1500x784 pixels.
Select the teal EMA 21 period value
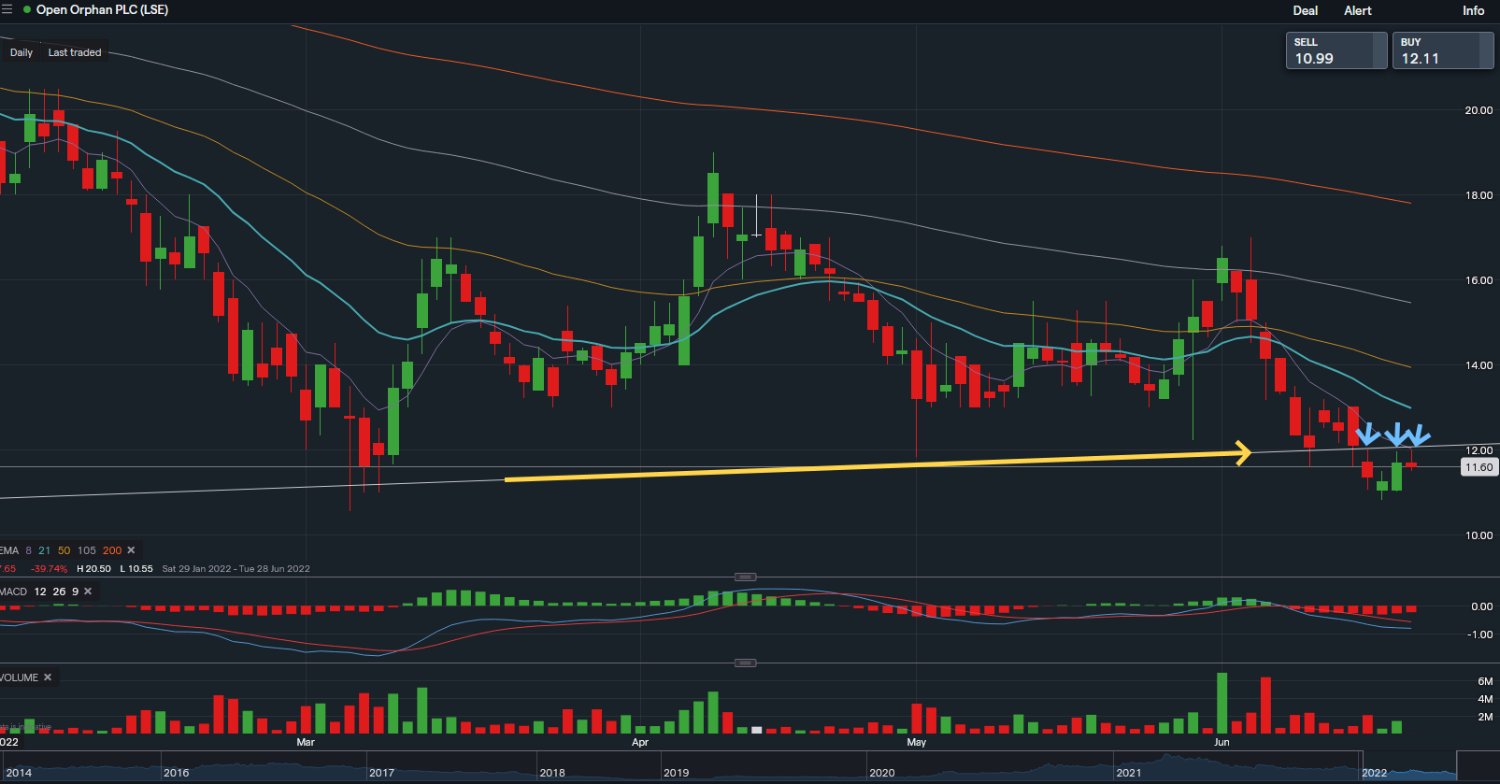pyautogui.click(x=45, y=550)
